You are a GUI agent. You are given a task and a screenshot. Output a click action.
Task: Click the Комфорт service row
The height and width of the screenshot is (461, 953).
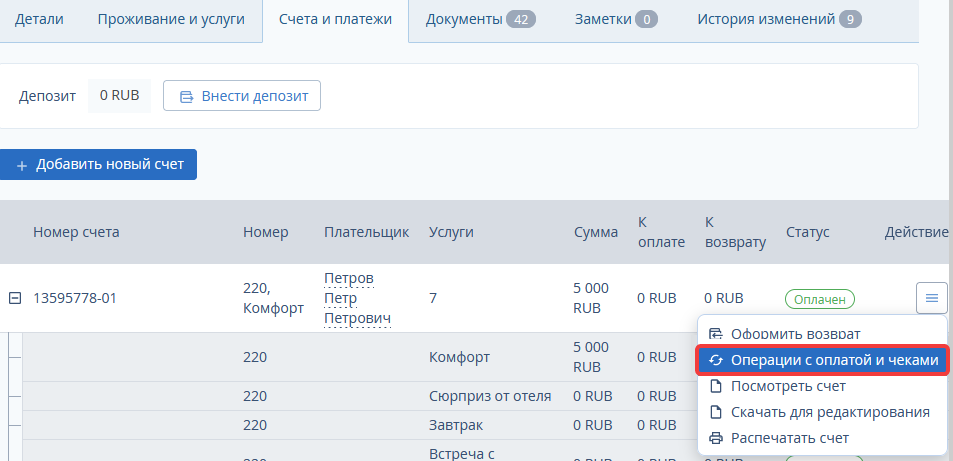click(x=459, y=357)
